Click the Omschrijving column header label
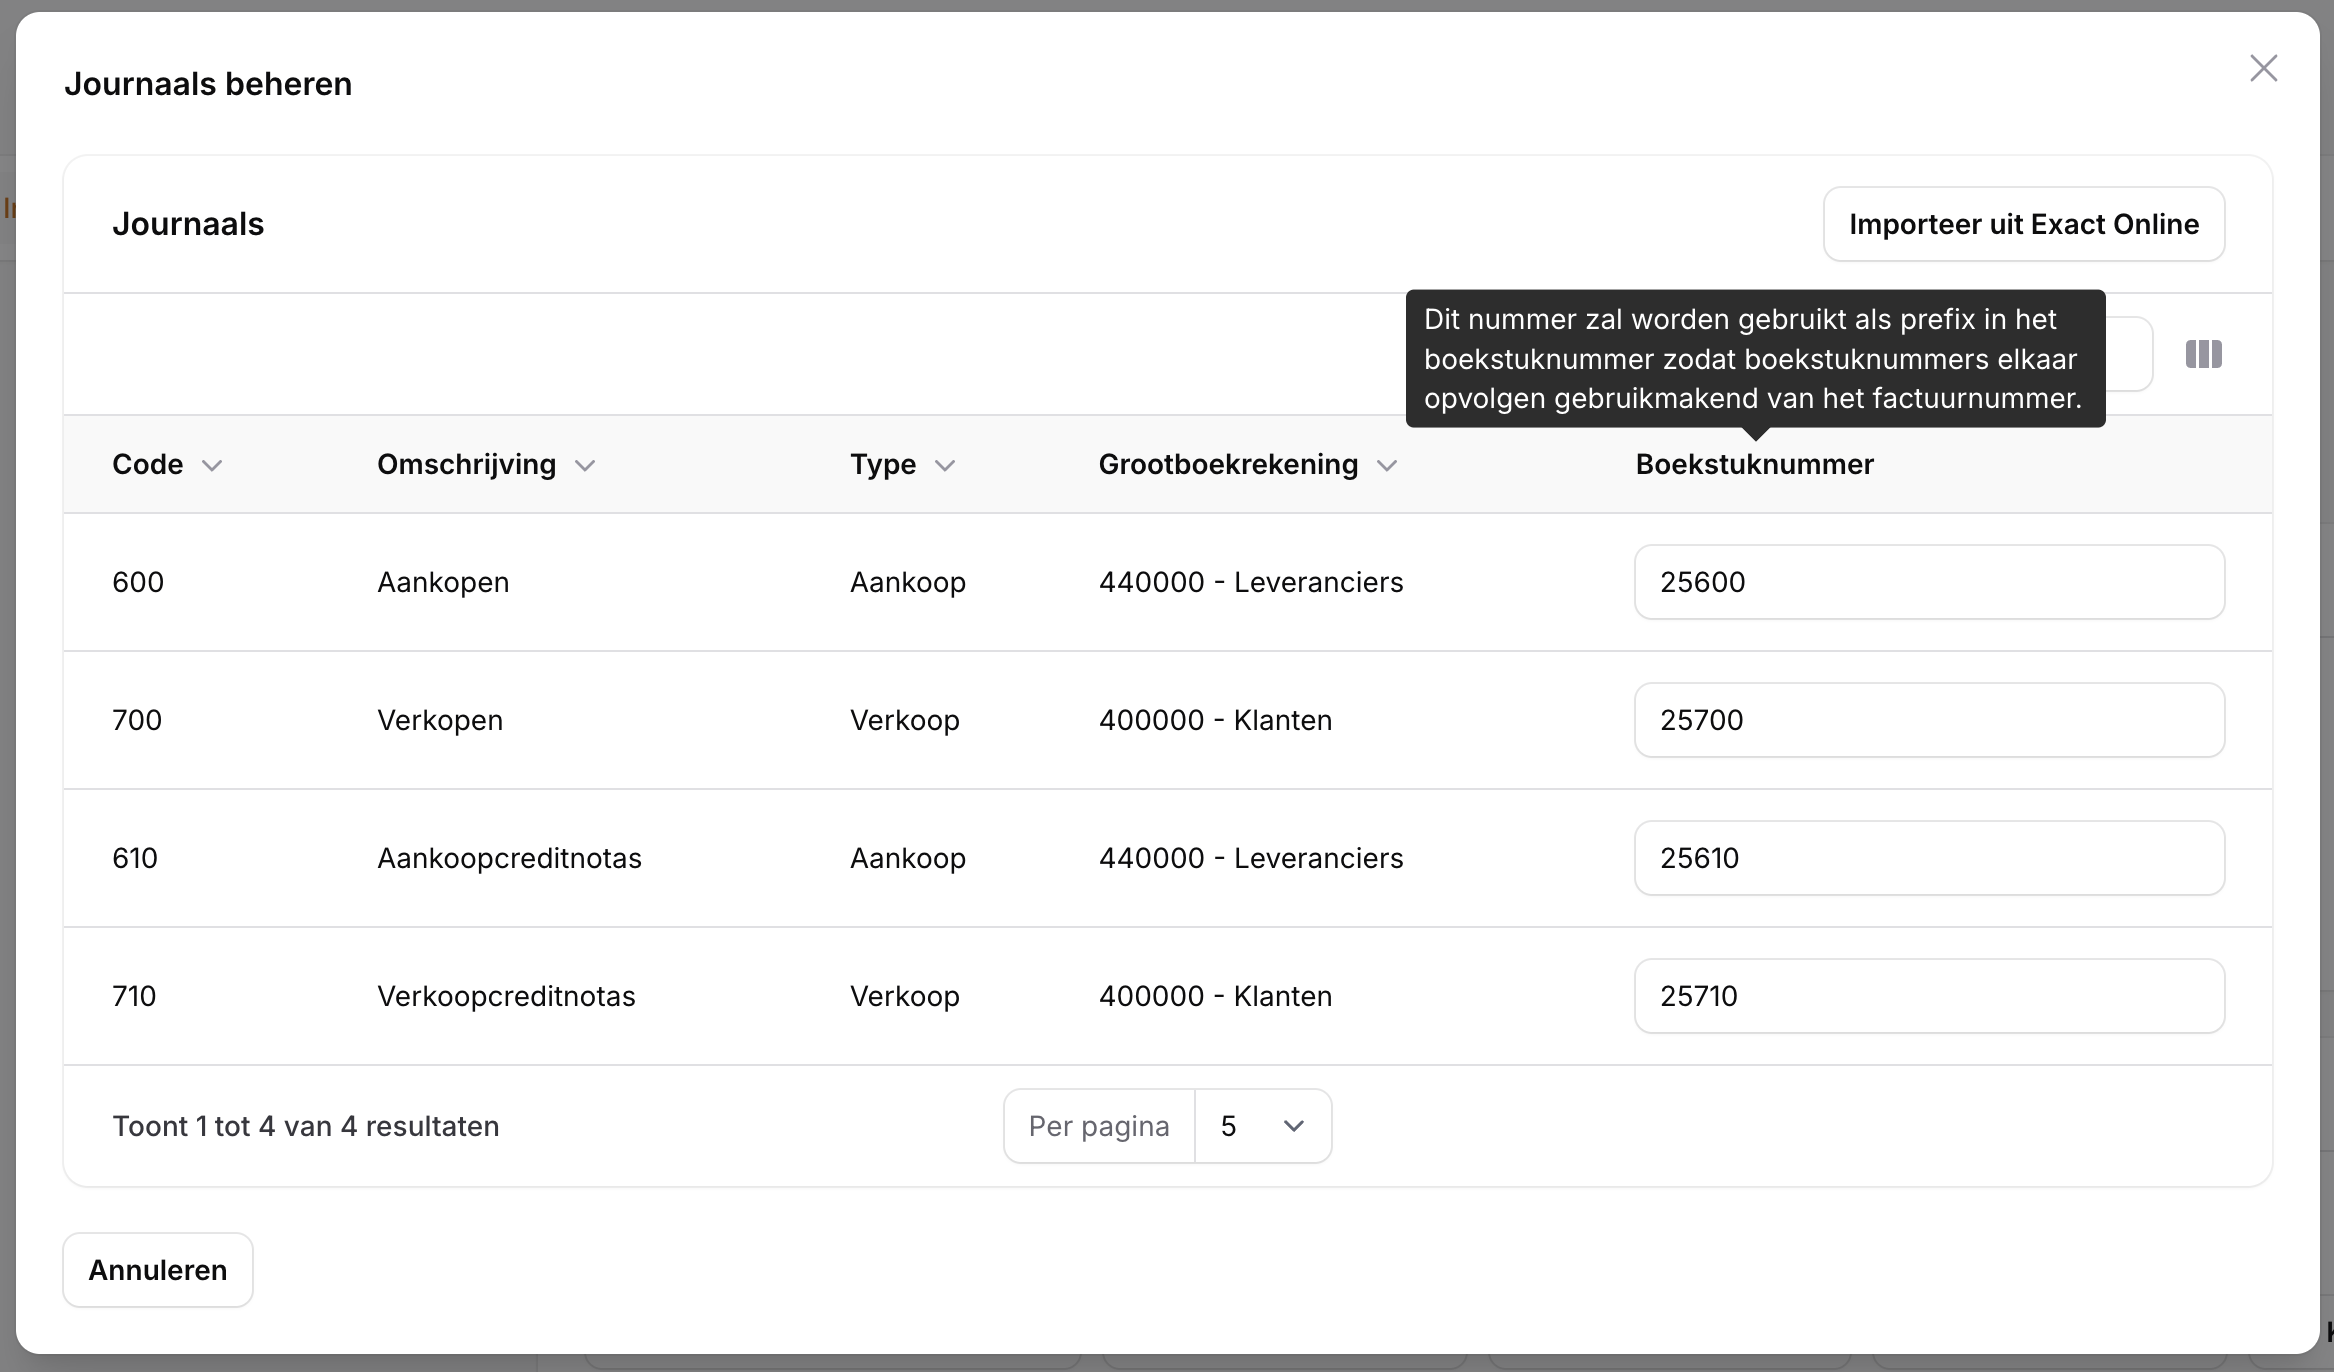Image resolution: width=2334 pixels, height=1372 pixels. pyautogui.click(x=466, y=464)
